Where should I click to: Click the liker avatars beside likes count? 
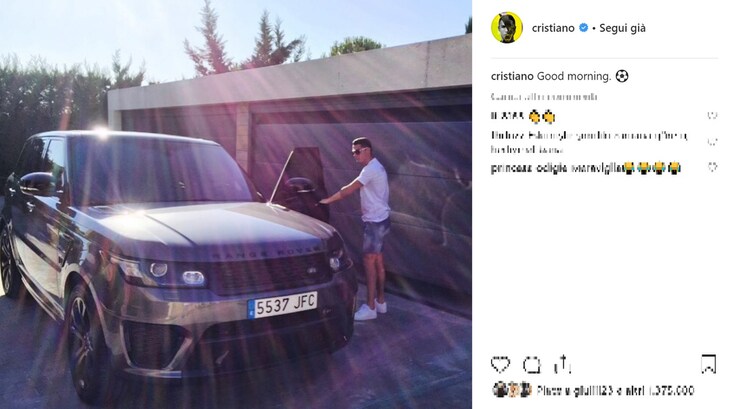pos(512,390)
